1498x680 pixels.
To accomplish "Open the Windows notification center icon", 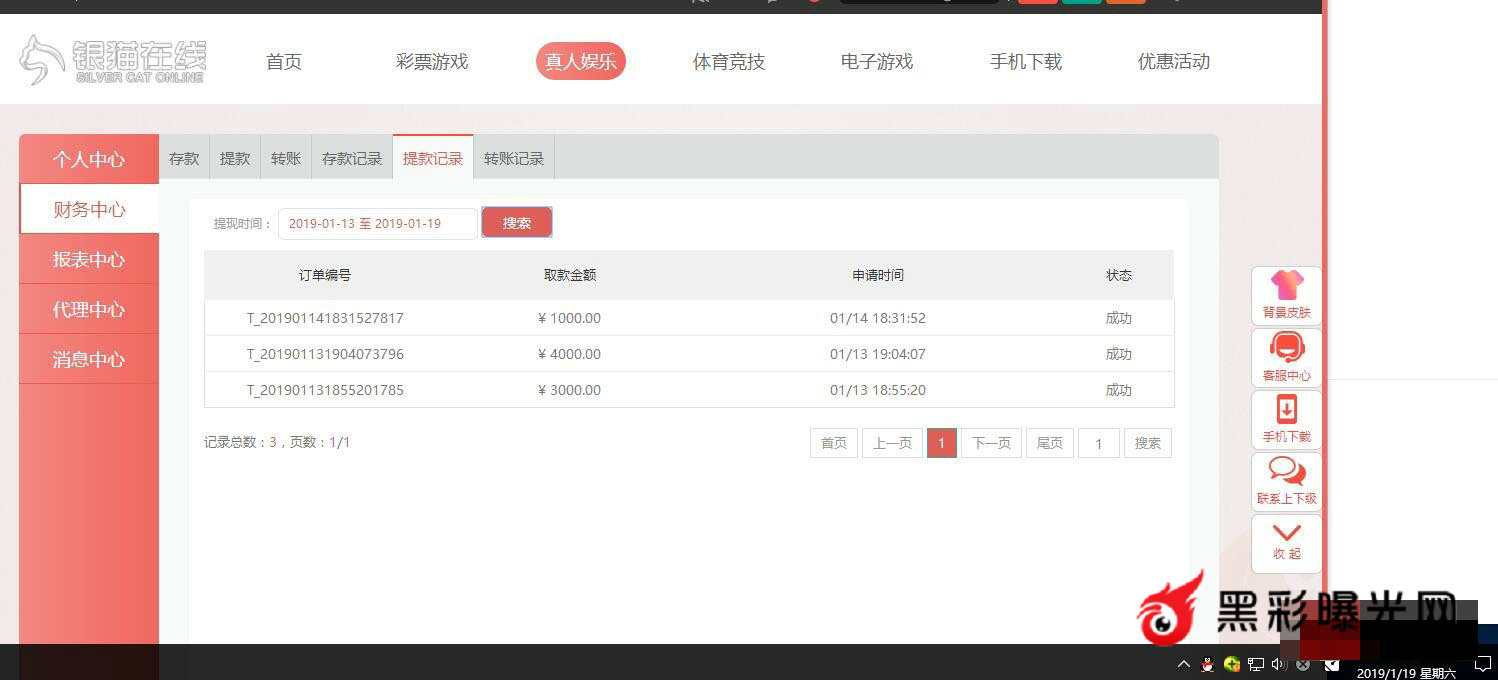I will [x=1483, y=664].
